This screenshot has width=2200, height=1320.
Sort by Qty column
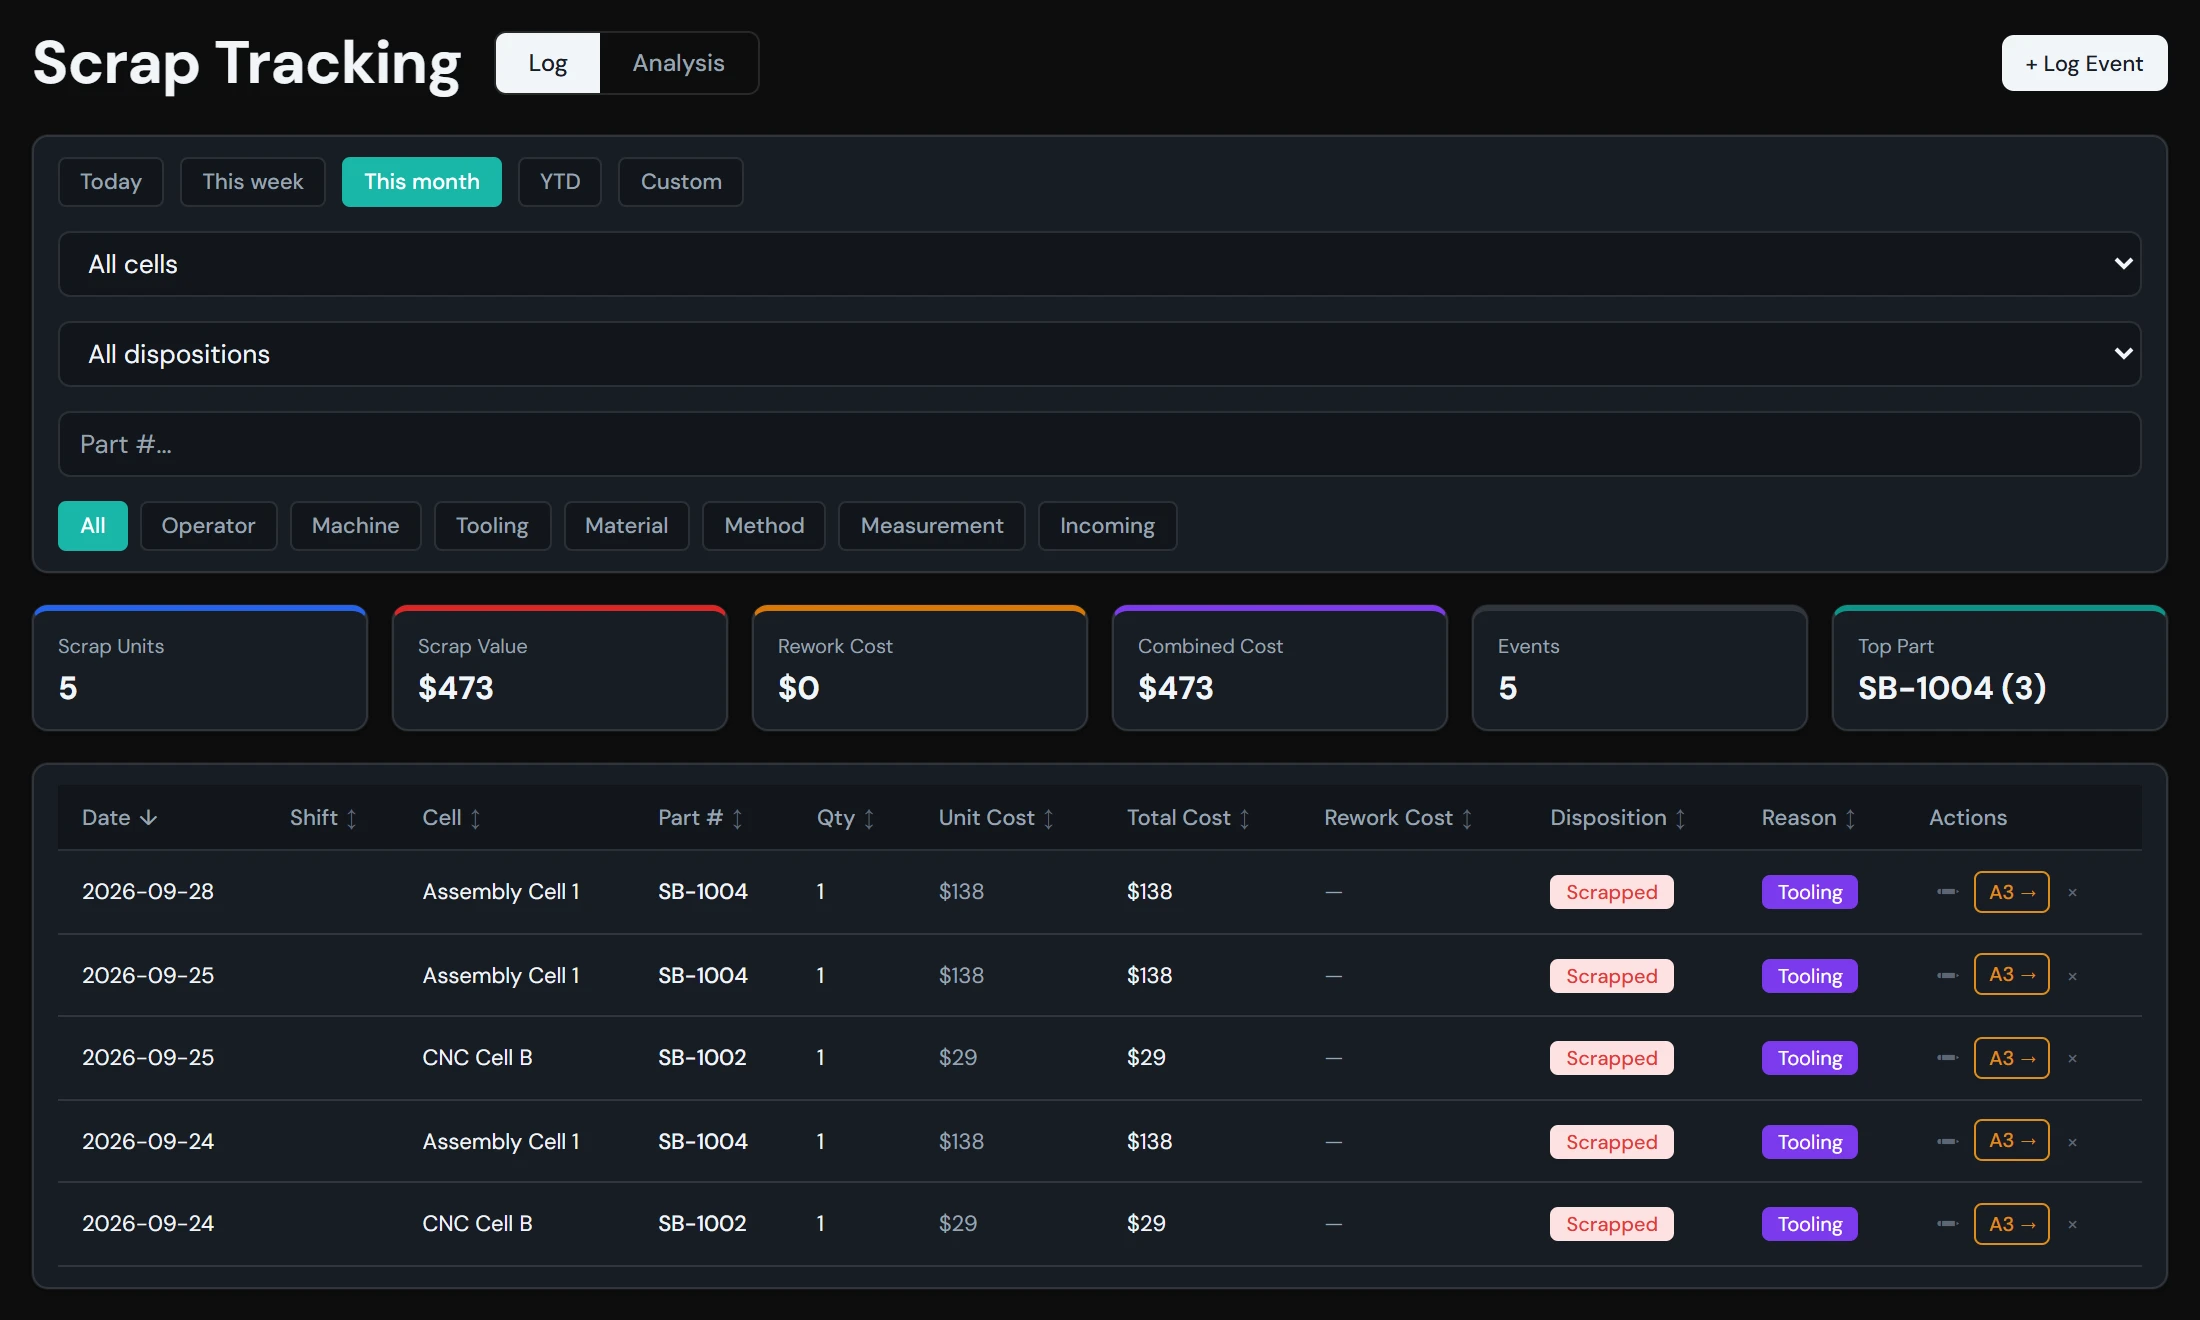846,818
